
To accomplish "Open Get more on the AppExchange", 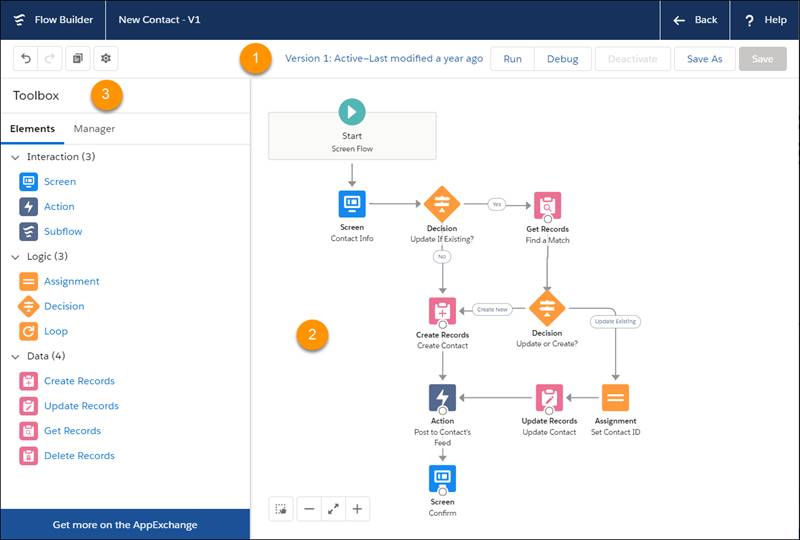I will [x=125, y=525].
